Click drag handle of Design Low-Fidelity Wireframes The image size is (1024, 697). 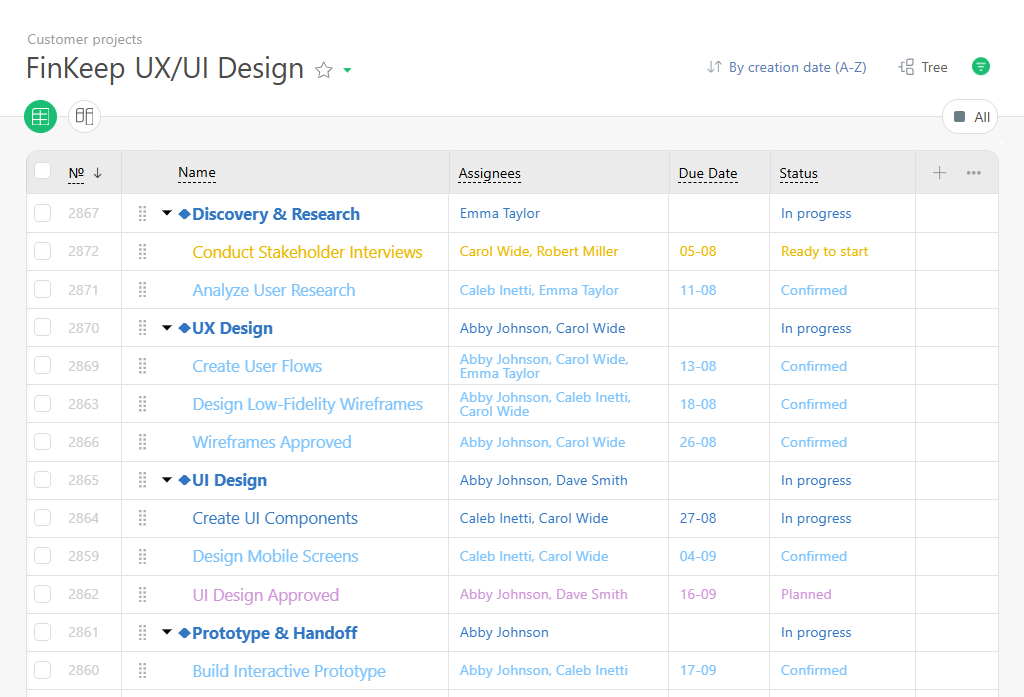click(x=142, y=404)
